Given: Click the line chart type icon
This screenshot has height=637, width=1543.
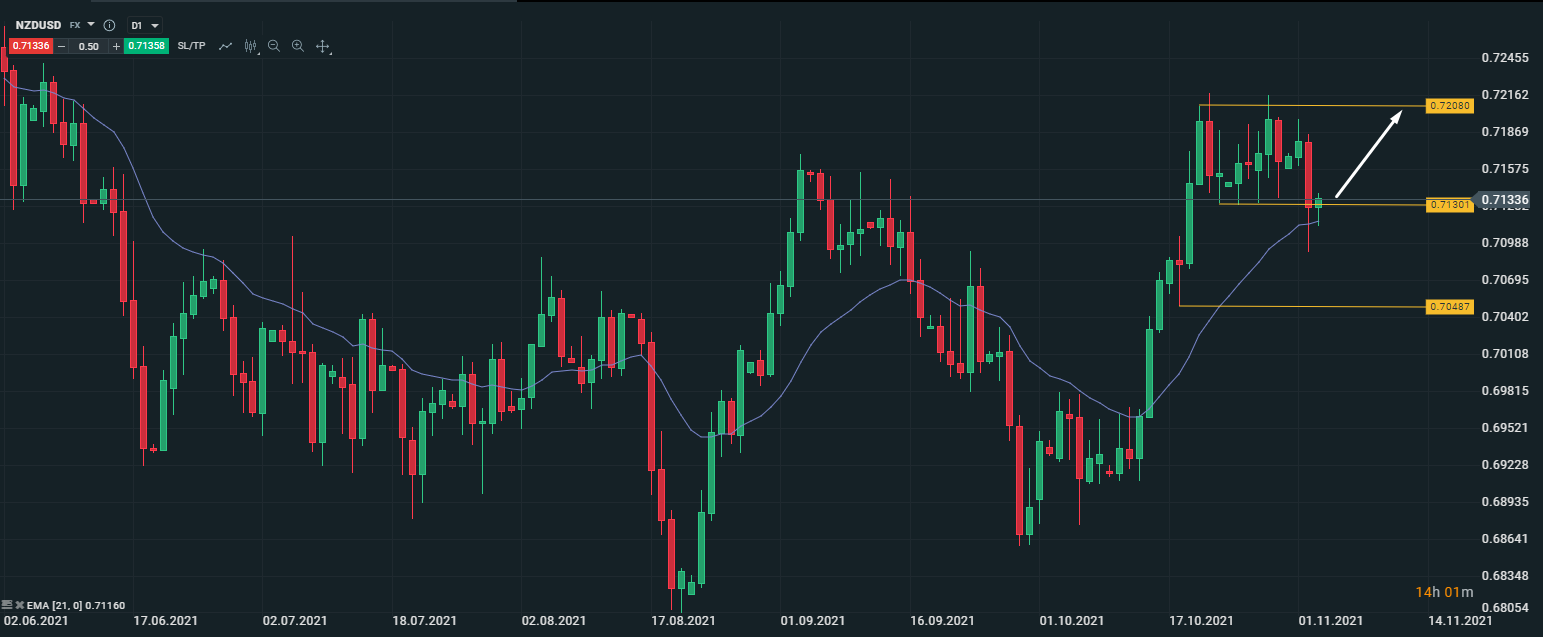Looking at the screenshot, I should (226, 46).
